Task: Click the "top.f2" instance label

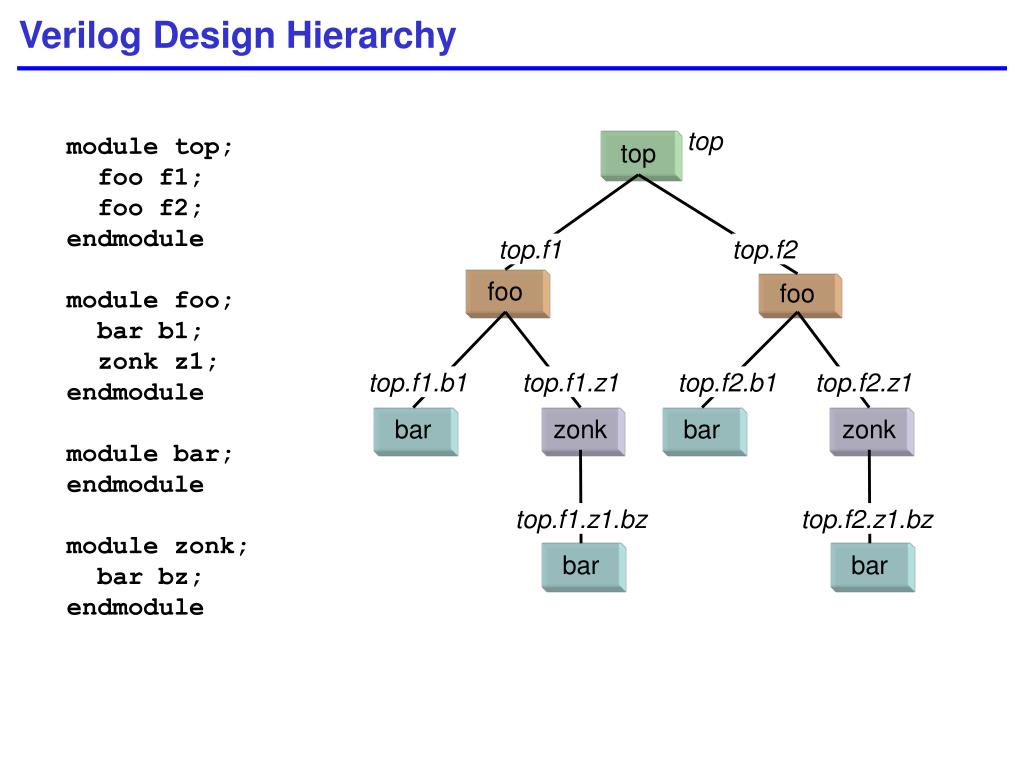Action: tap(765, 250)
